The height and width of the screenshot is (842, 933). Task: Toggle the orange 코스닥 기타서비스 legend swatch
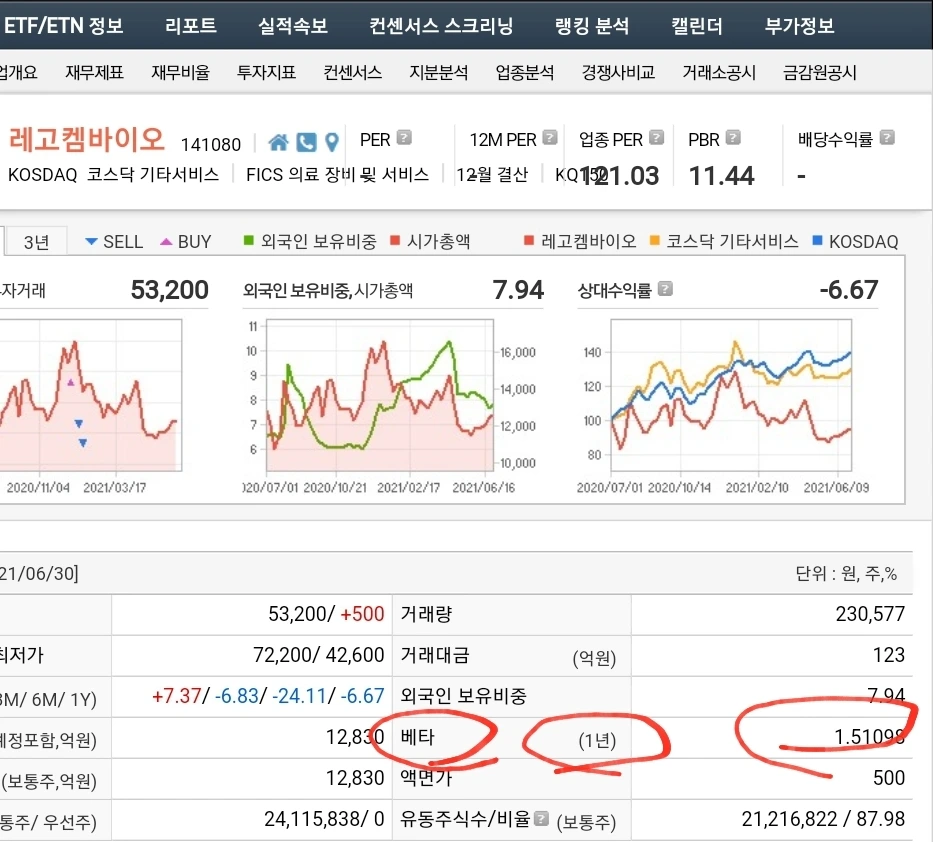[655, 240]
